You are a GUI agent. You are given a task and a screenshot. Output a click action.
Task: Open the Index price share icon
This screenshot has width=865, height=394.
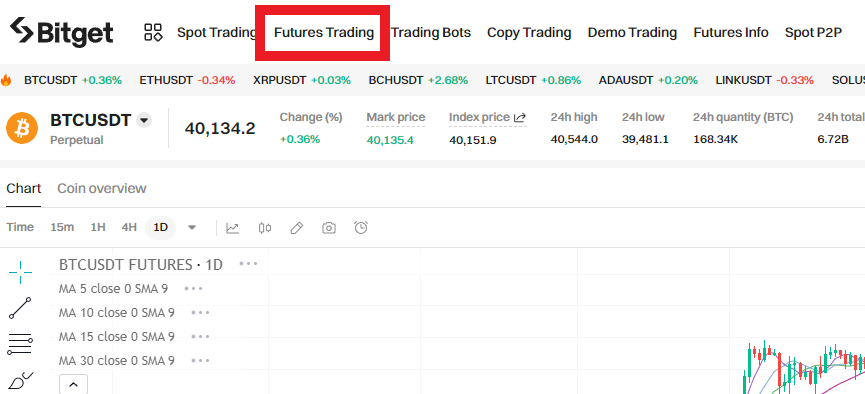tap(520, 118)
